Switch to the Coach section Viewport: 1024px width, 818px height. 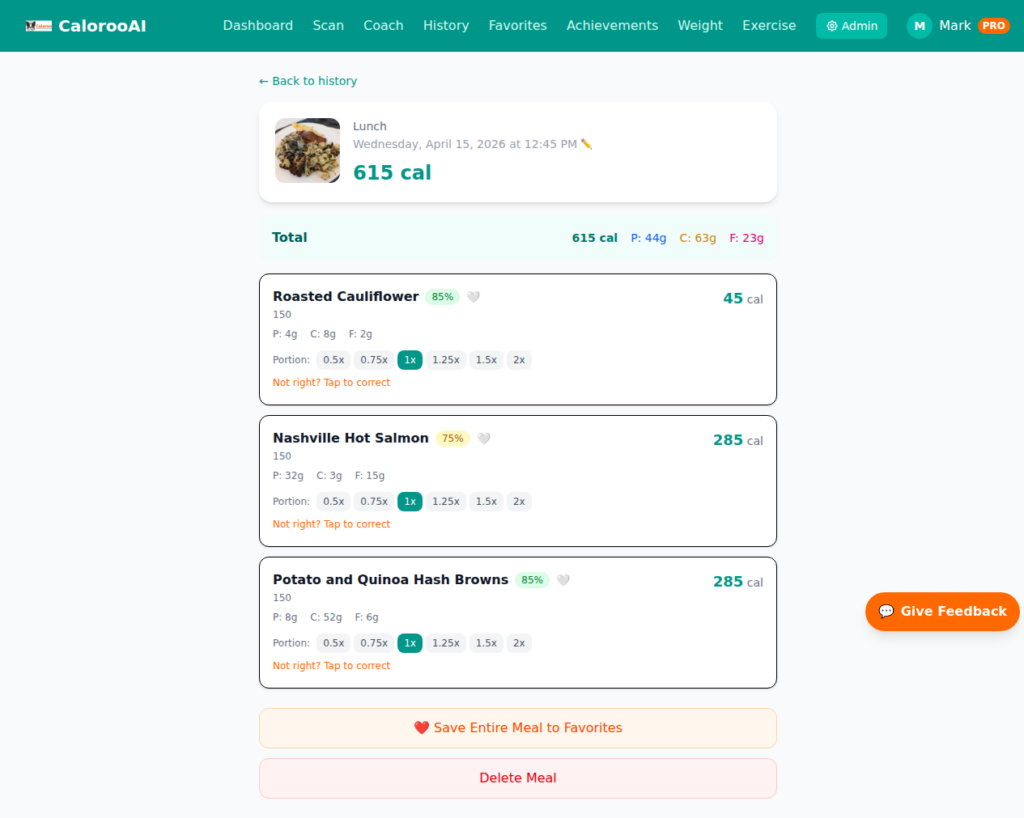pos(383,26)
